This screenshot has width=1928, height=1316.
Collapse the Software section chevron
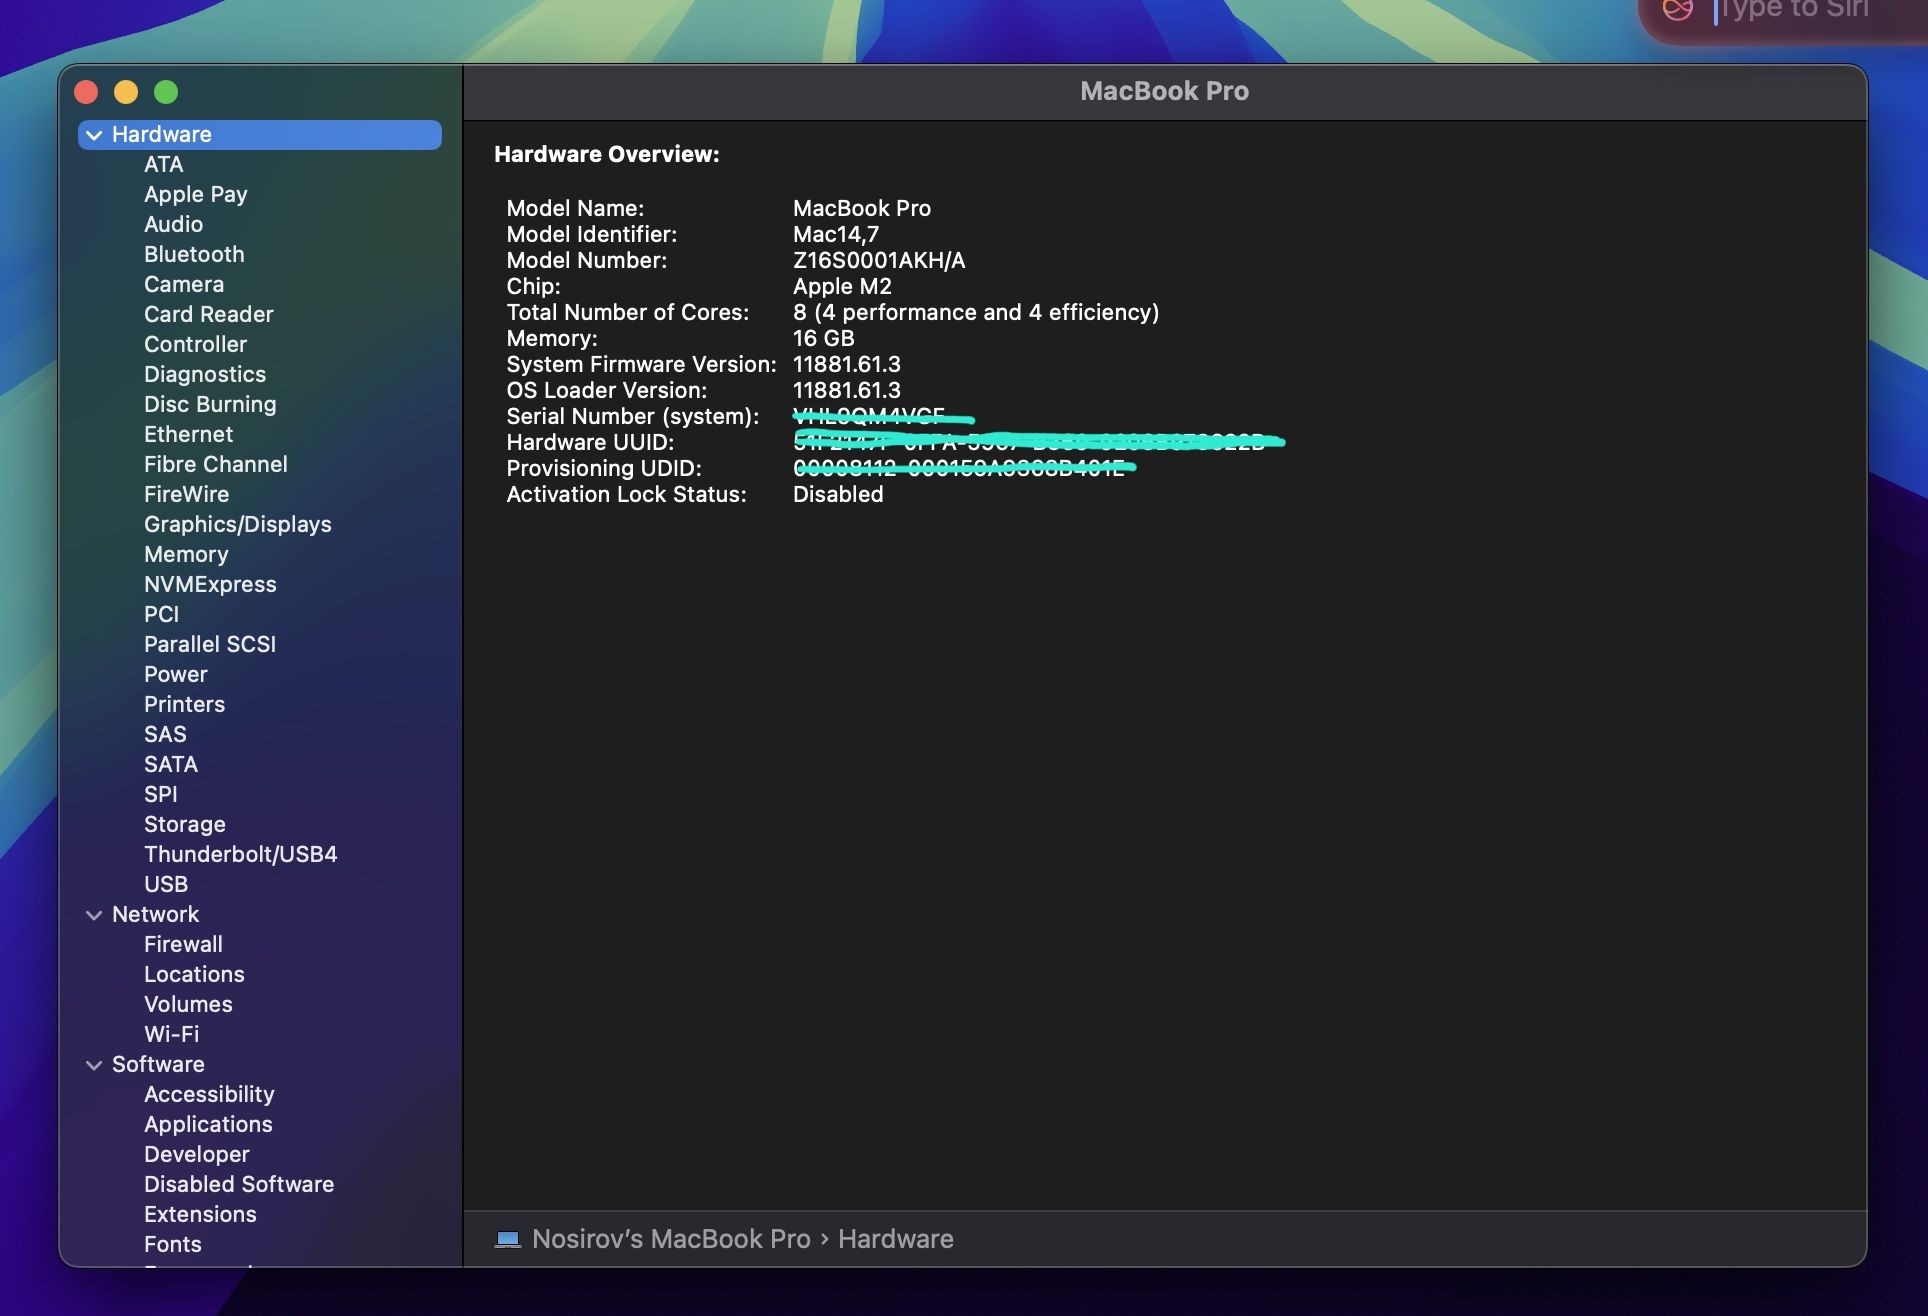pos(94,1065)
